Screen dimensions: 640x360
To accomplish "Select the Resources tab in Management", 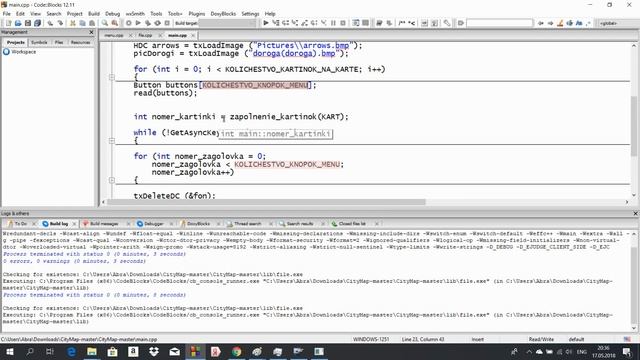I will [x=80, y=42].
